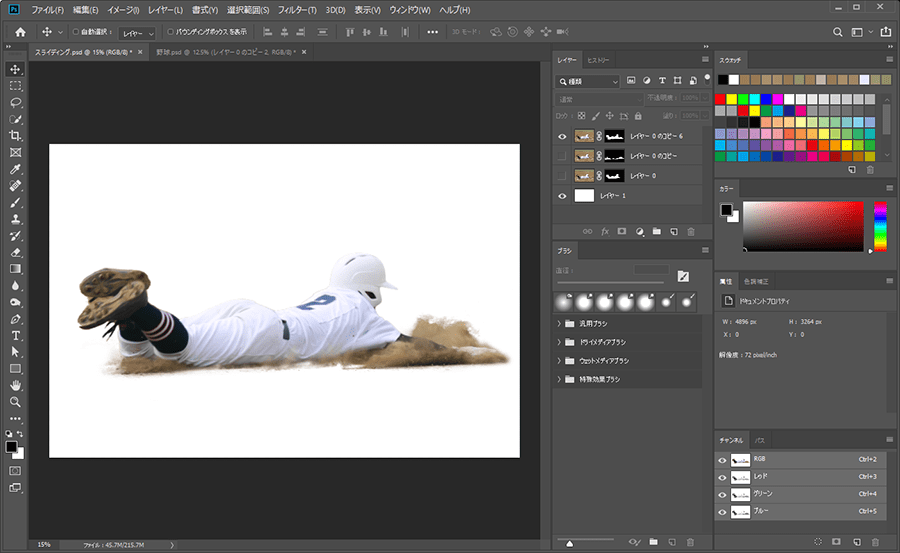Click the Home button in options bar
This screenshot has width=900, height=553.
point(19,32)
